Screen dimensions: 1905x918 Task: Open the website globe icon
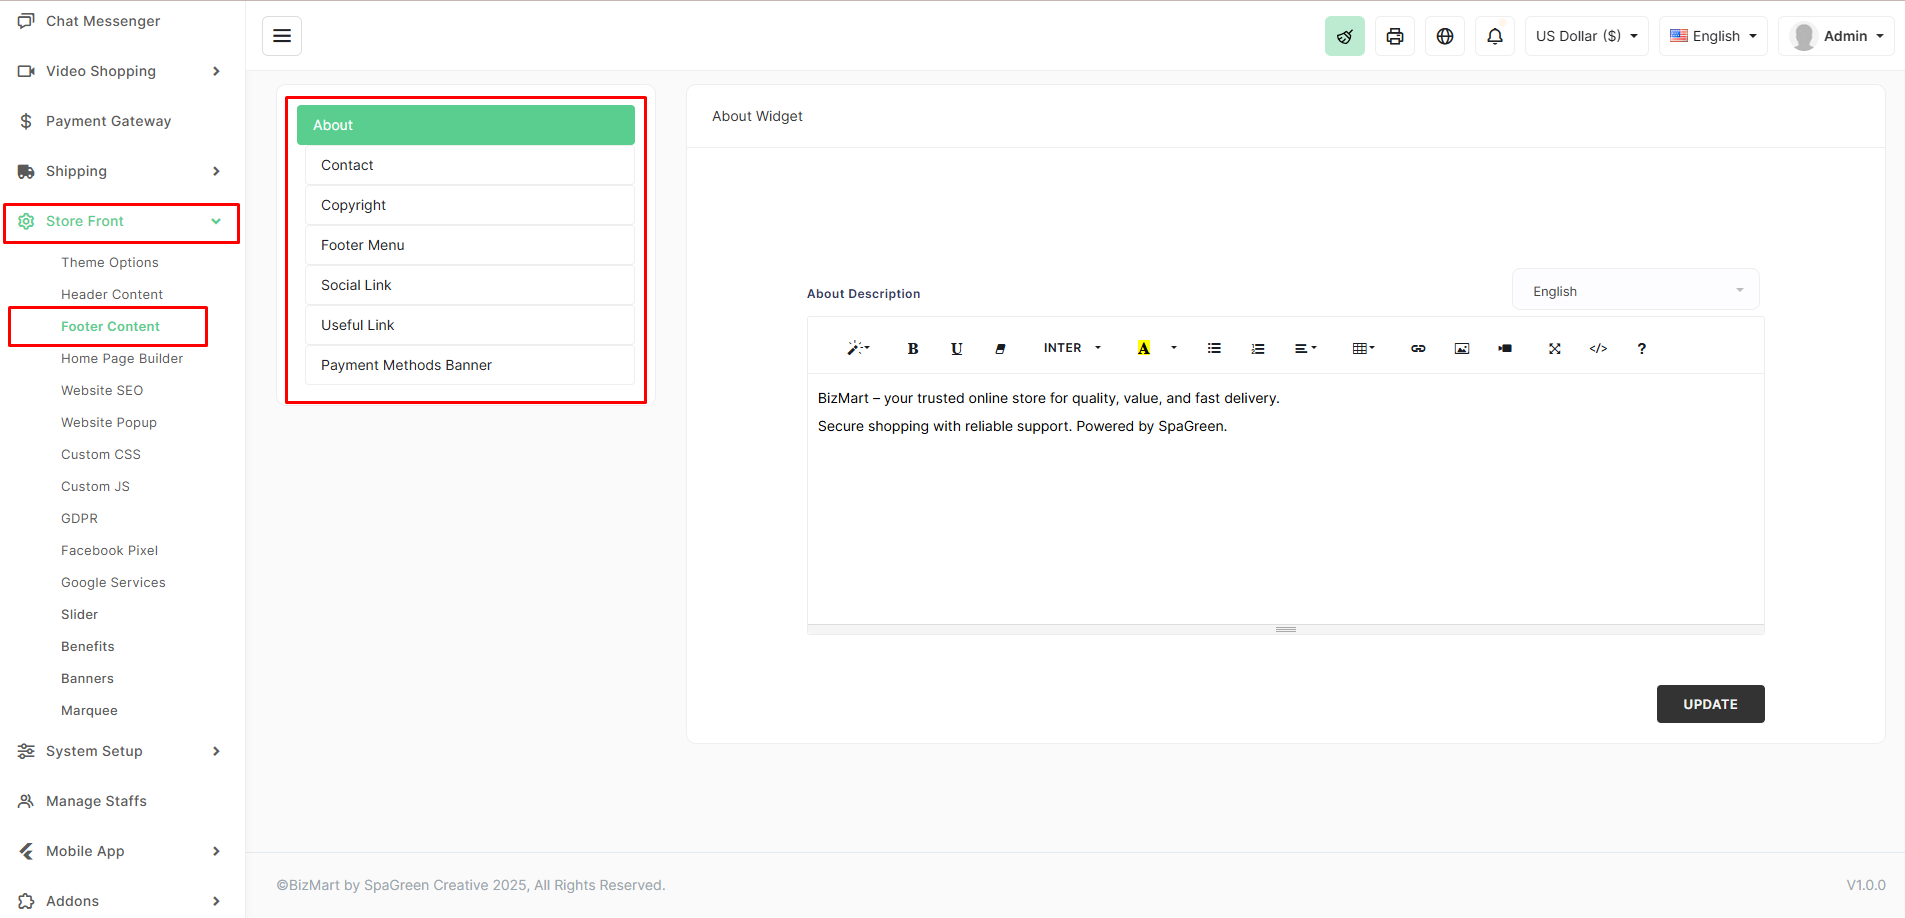[1445, 35]
